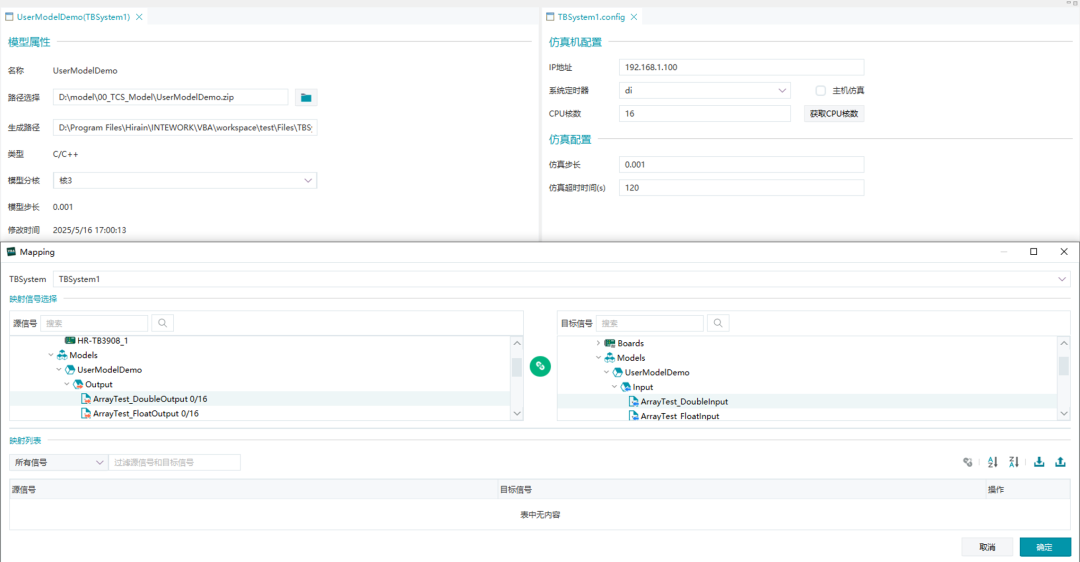1080x562 pixels.
Task: Click the ArrayTest_DoubleInput signal icon
Action: click(634, 402)
